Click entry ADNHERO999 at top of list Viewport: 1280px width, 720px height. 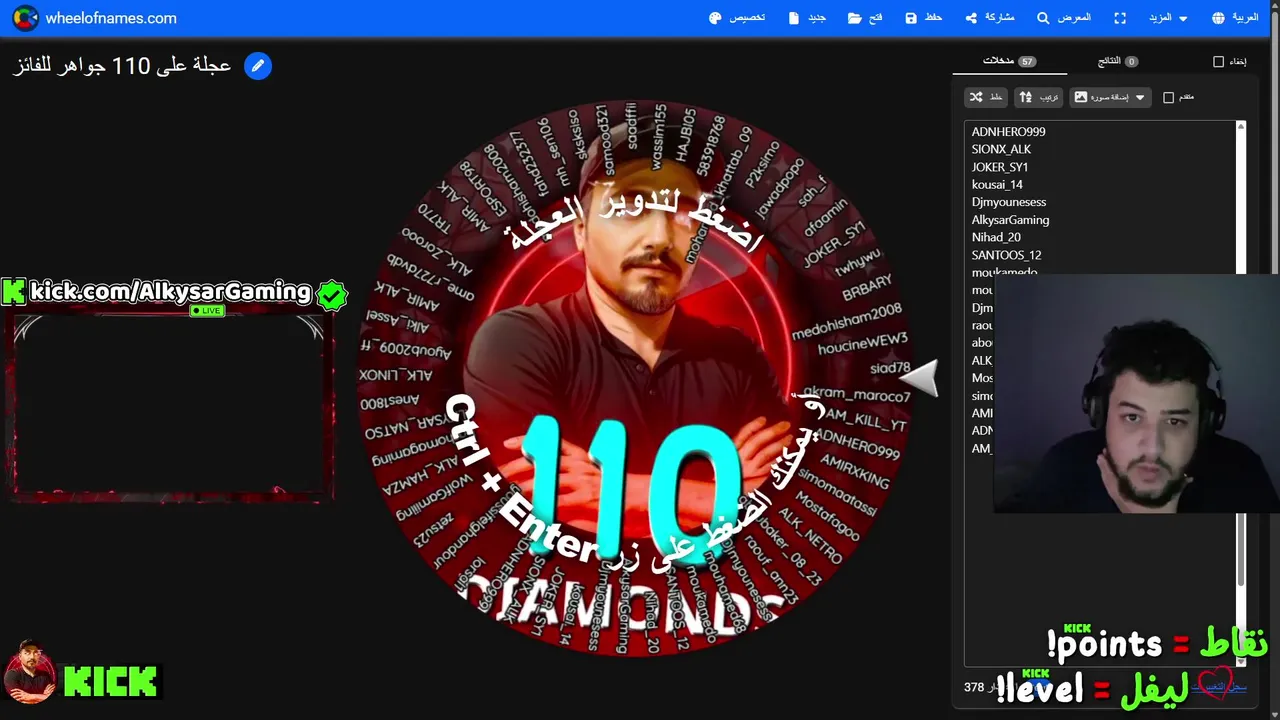point(1008,132)
